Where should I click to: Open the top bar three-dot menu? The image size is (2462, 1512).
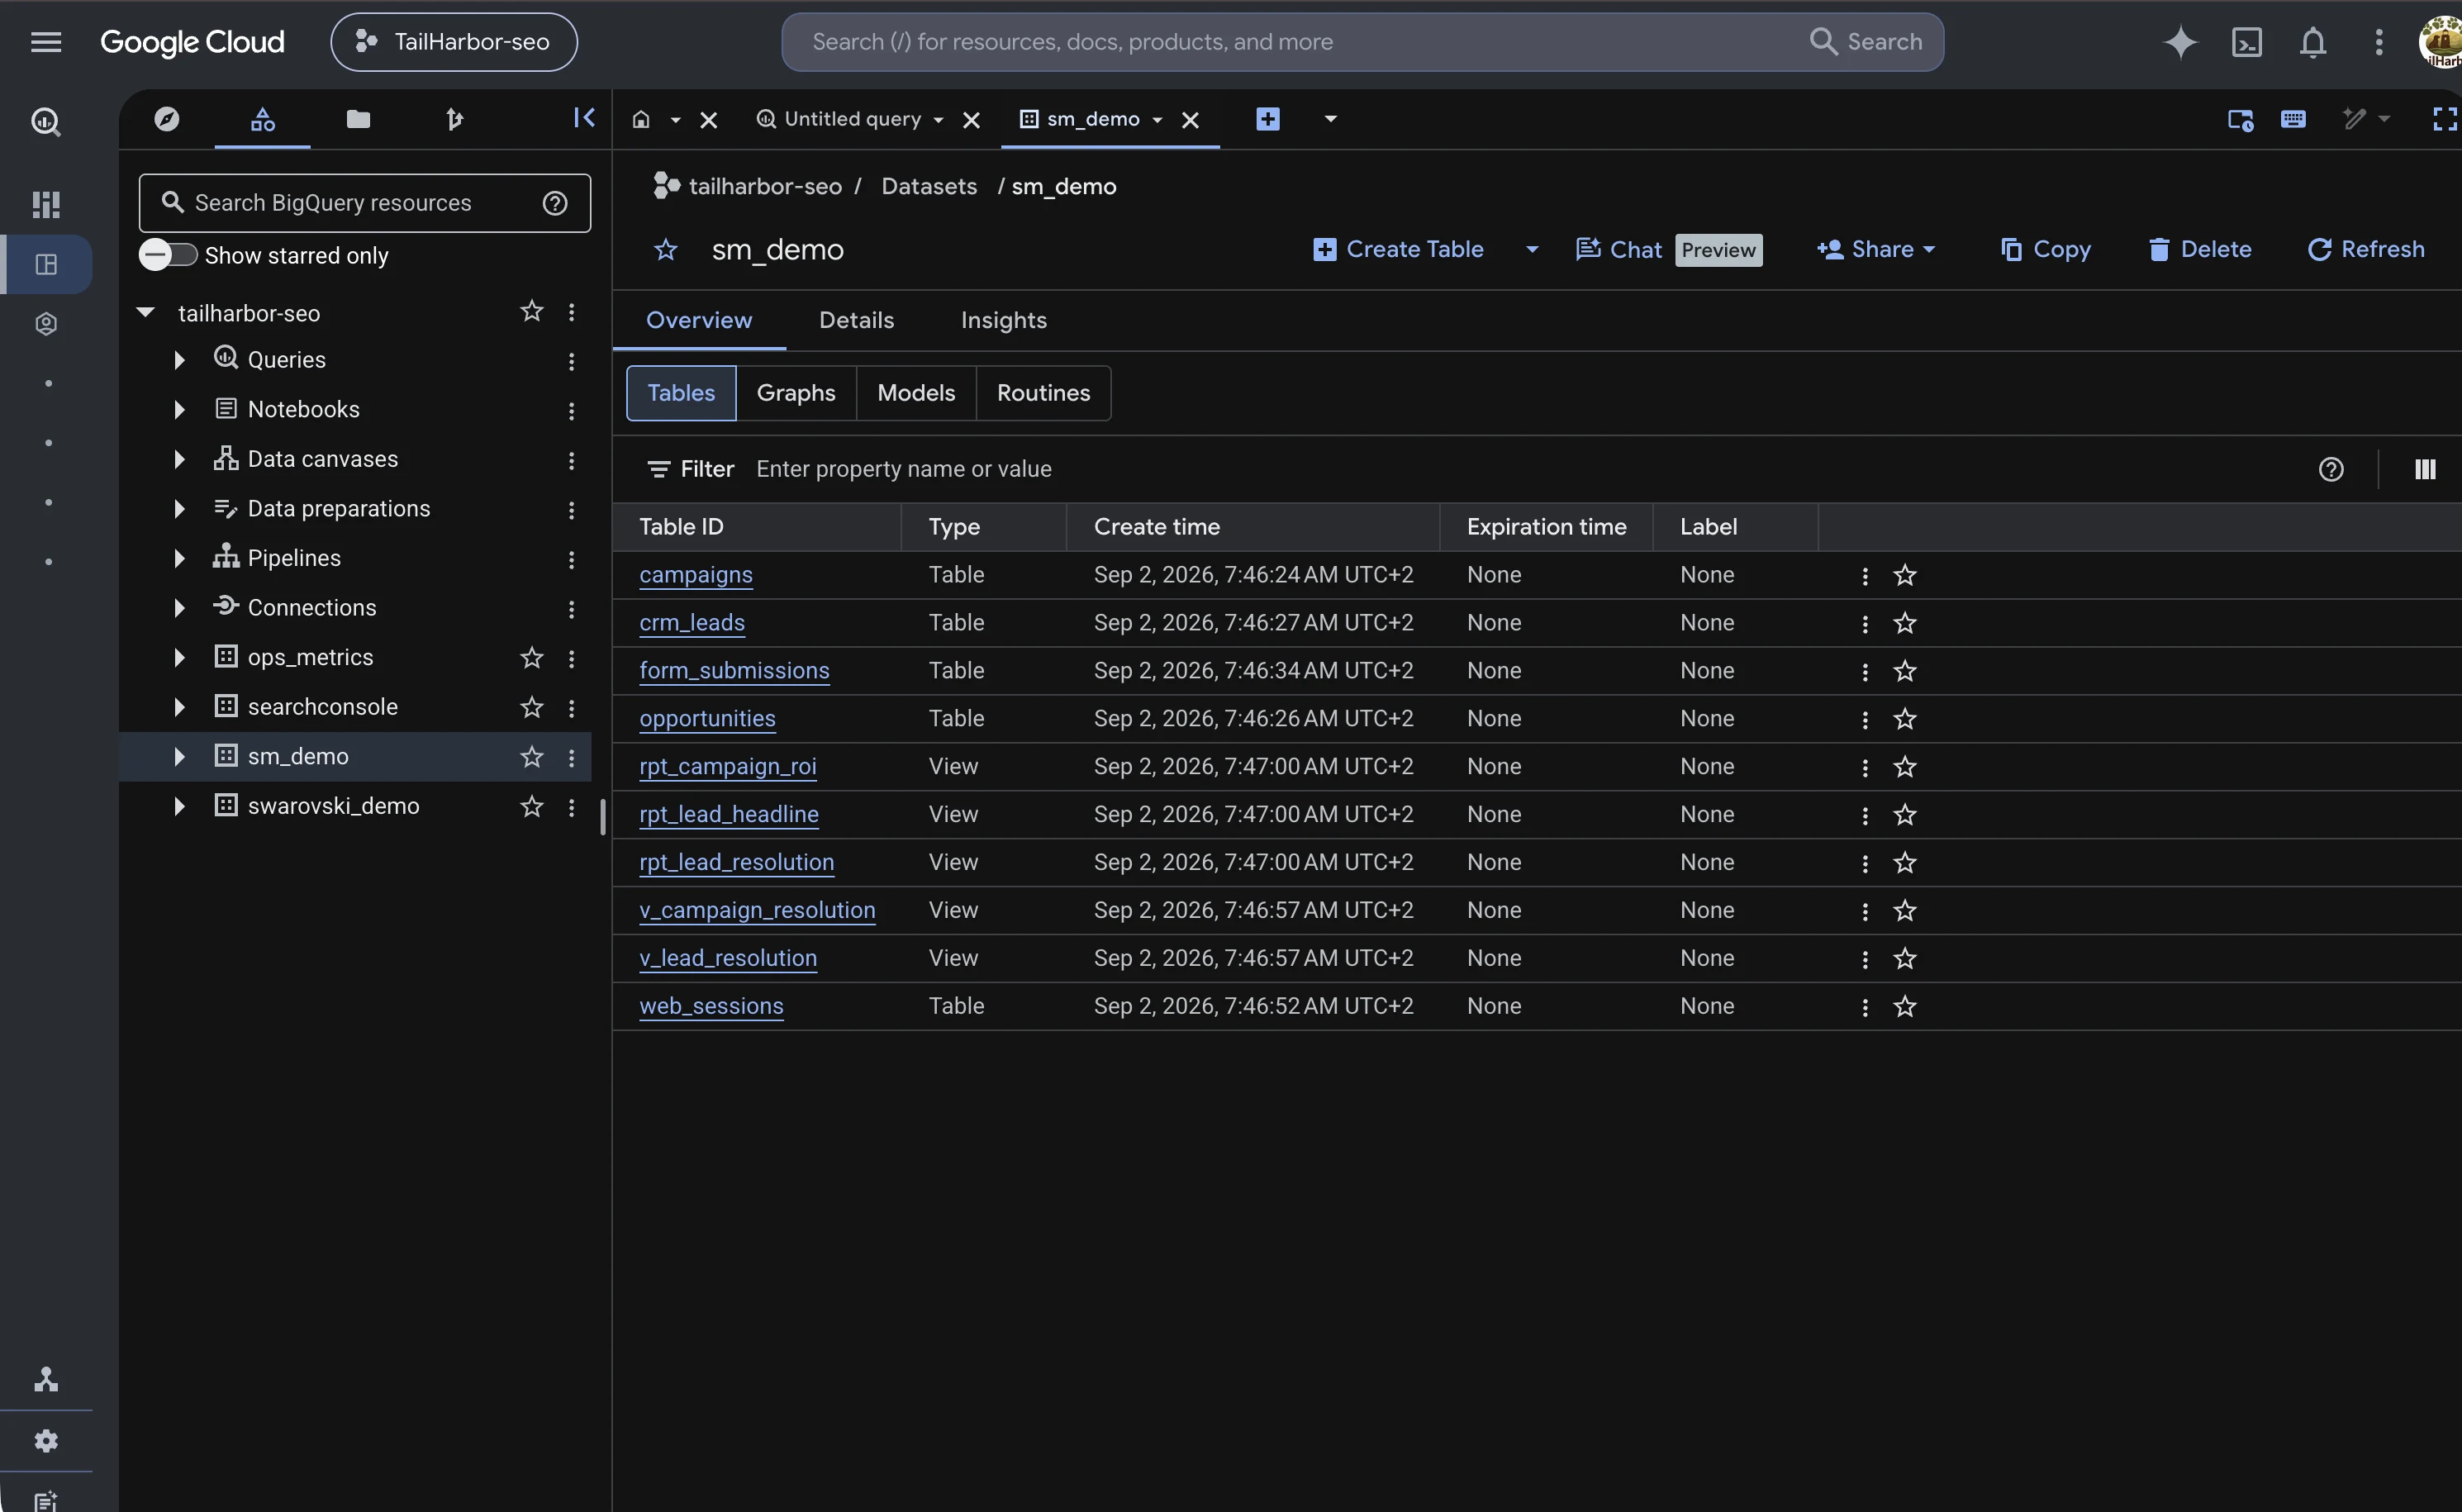tap(2379, 42)
